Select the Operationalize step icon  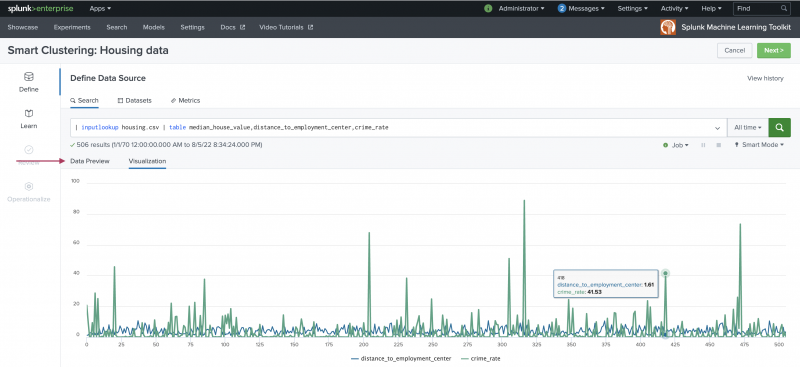(x=29, y=186)
